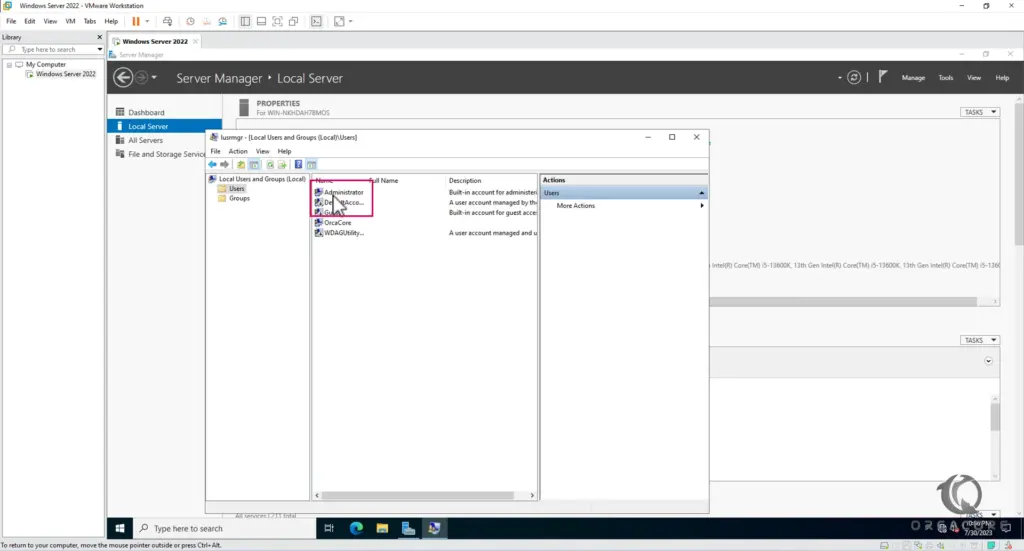This screenshot has height=551, width=1024.
Task: Click the Server Manager back arrow
Action: click(123, 78)
